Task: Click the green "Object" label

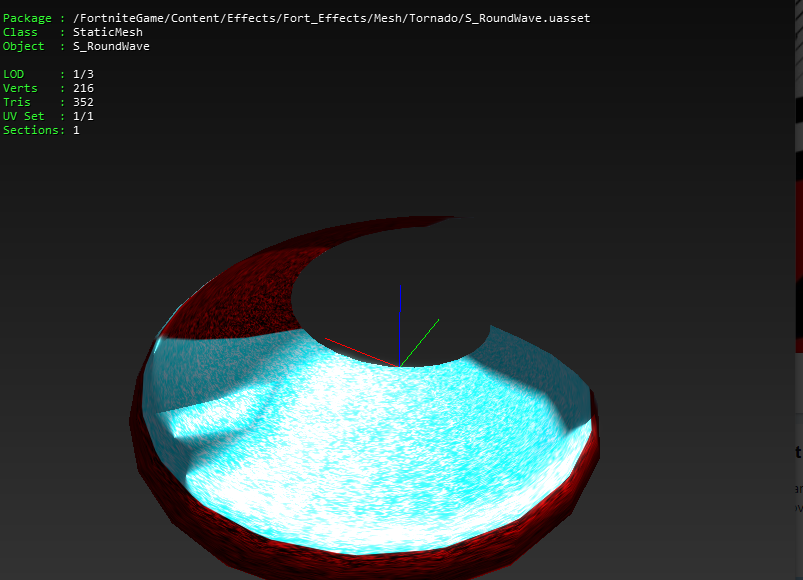Action: [x=24, y=46]
